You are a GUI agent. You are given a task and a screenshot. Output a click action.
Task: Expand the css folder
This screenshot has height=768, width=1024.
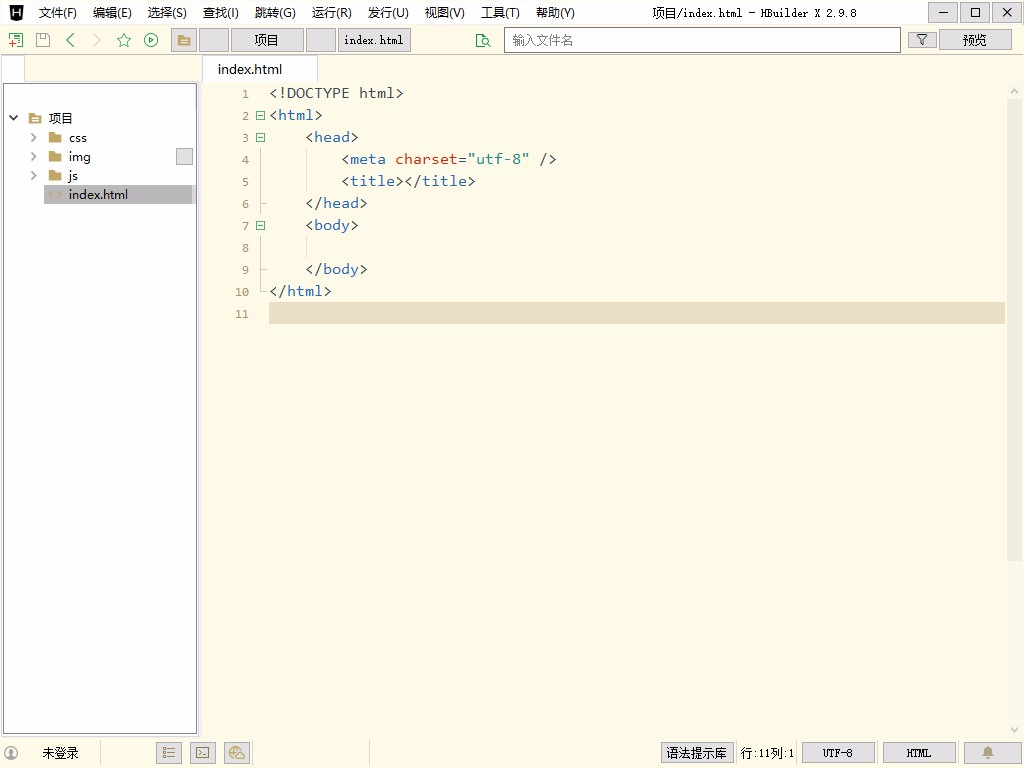33,137
